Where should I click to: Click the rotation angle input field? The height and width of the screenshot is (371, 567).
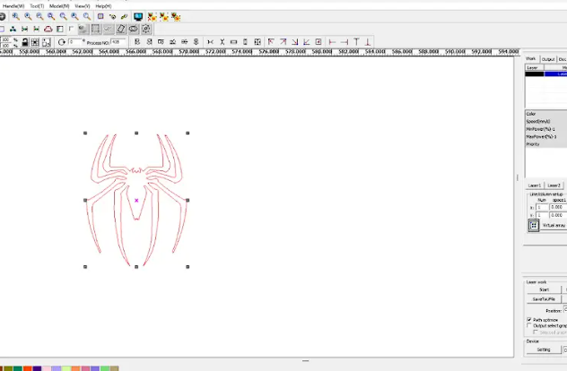(74, 42)
